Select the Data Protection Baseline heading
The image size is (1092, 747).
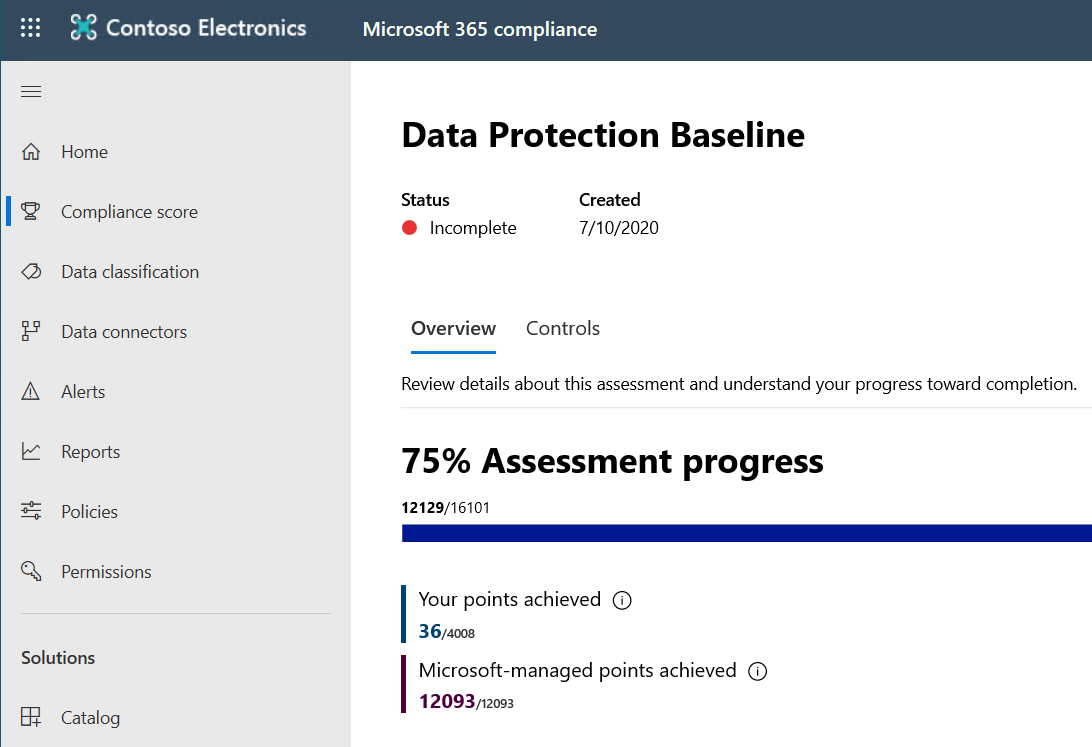(603, 135)
